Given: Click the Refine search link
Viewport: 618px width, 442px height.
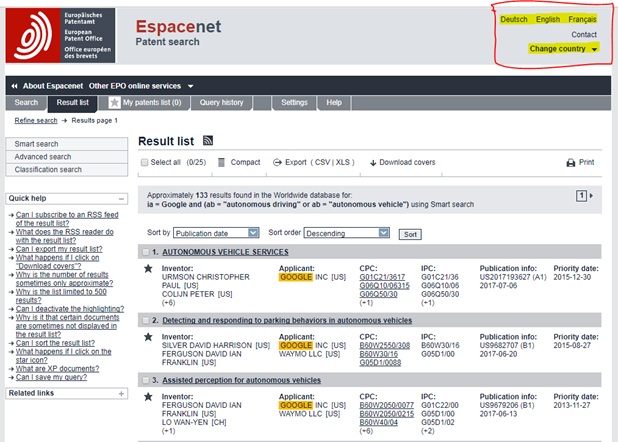Looking at the screenshot, I should [x=36, y=121].
